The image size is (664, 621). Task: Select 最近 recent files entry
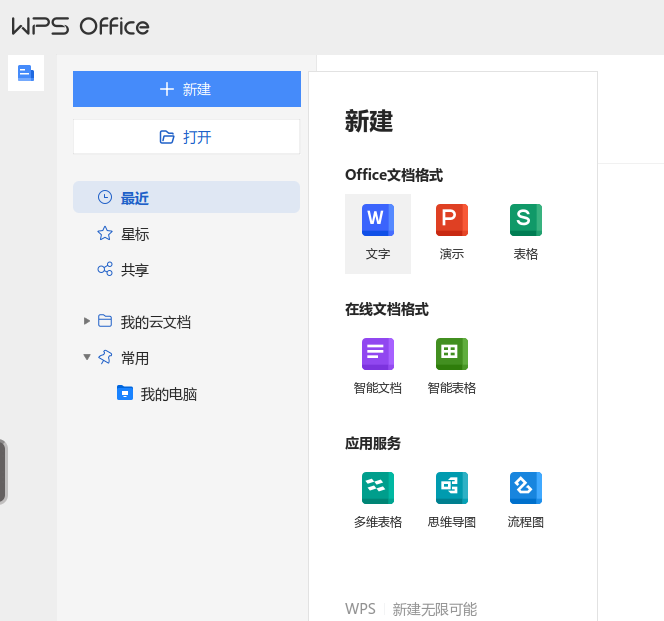(186, 197)
